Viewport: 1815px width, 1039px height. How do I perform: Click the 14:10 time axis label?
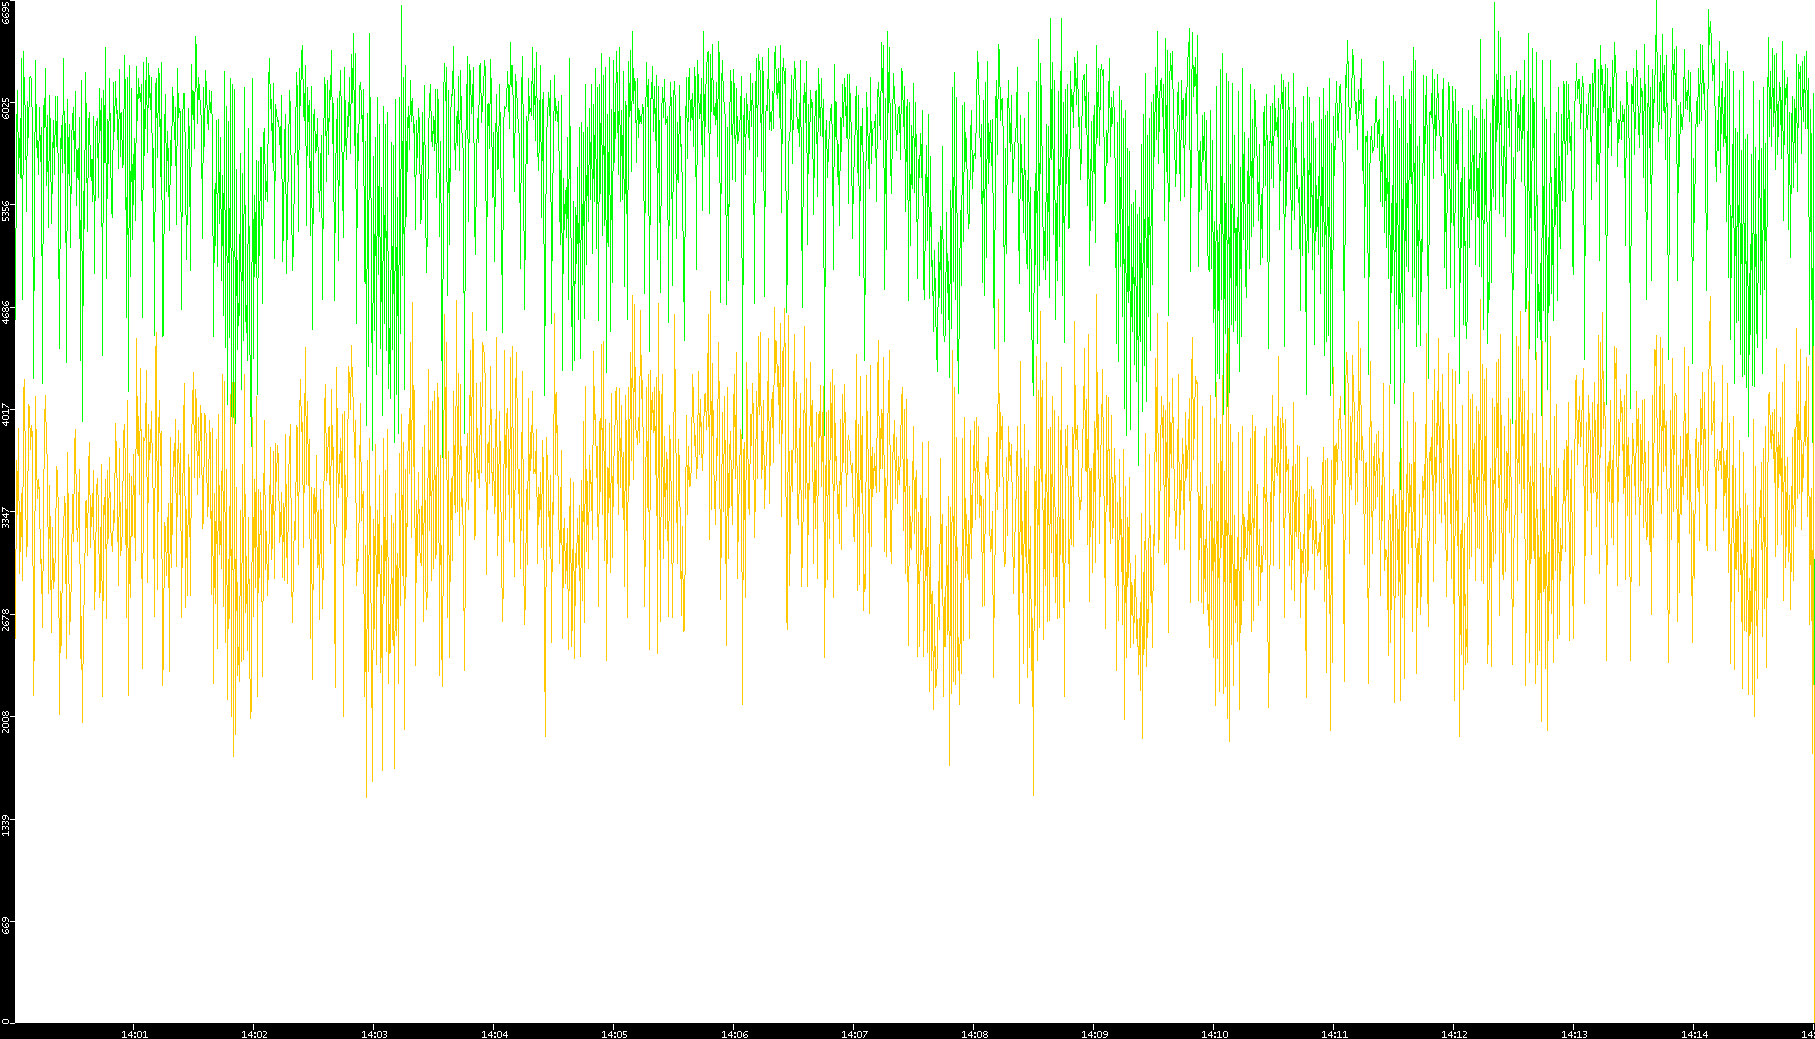1214,1034
